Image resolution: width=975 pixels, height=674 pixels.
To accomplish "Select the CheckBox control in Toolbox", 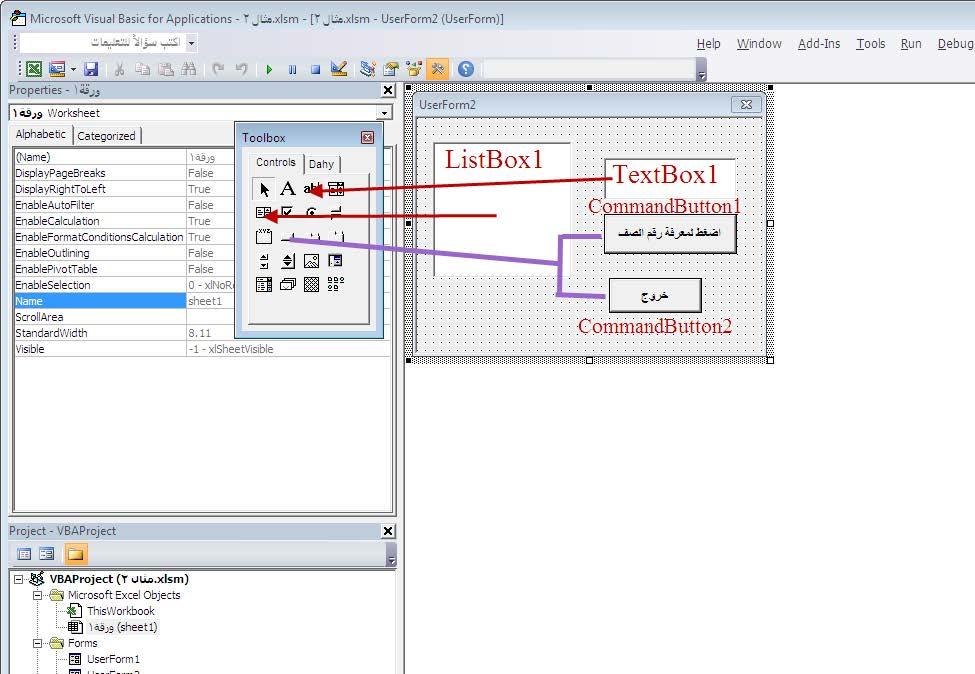I will tap(287, 213).
